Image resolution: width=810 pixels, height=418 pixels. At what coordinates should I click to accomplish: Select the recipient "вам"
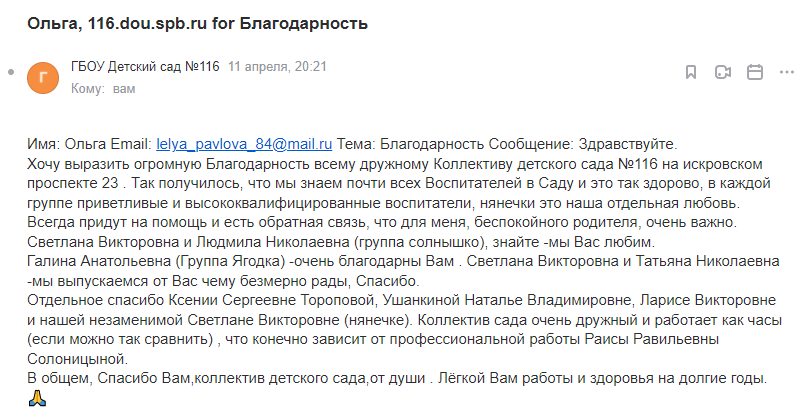(124, 89)
